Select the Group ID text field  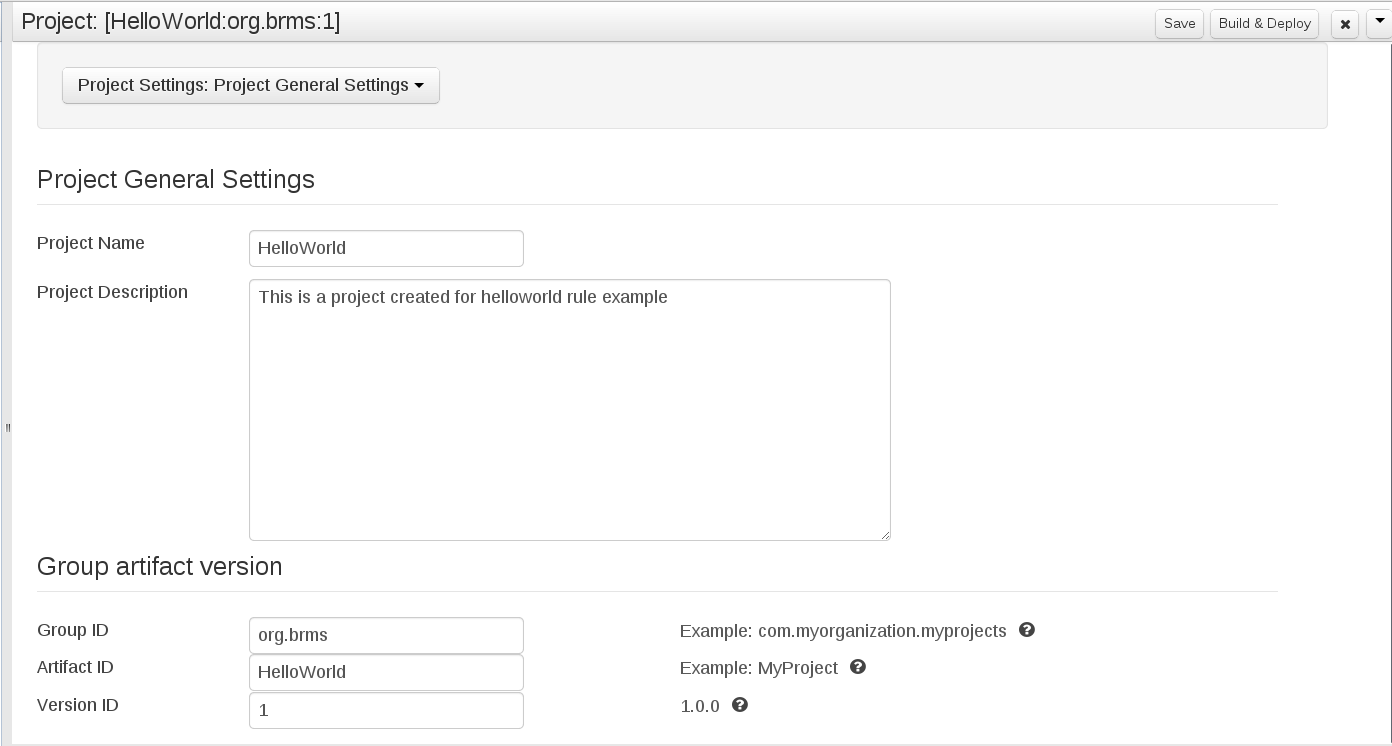point(386,635)
